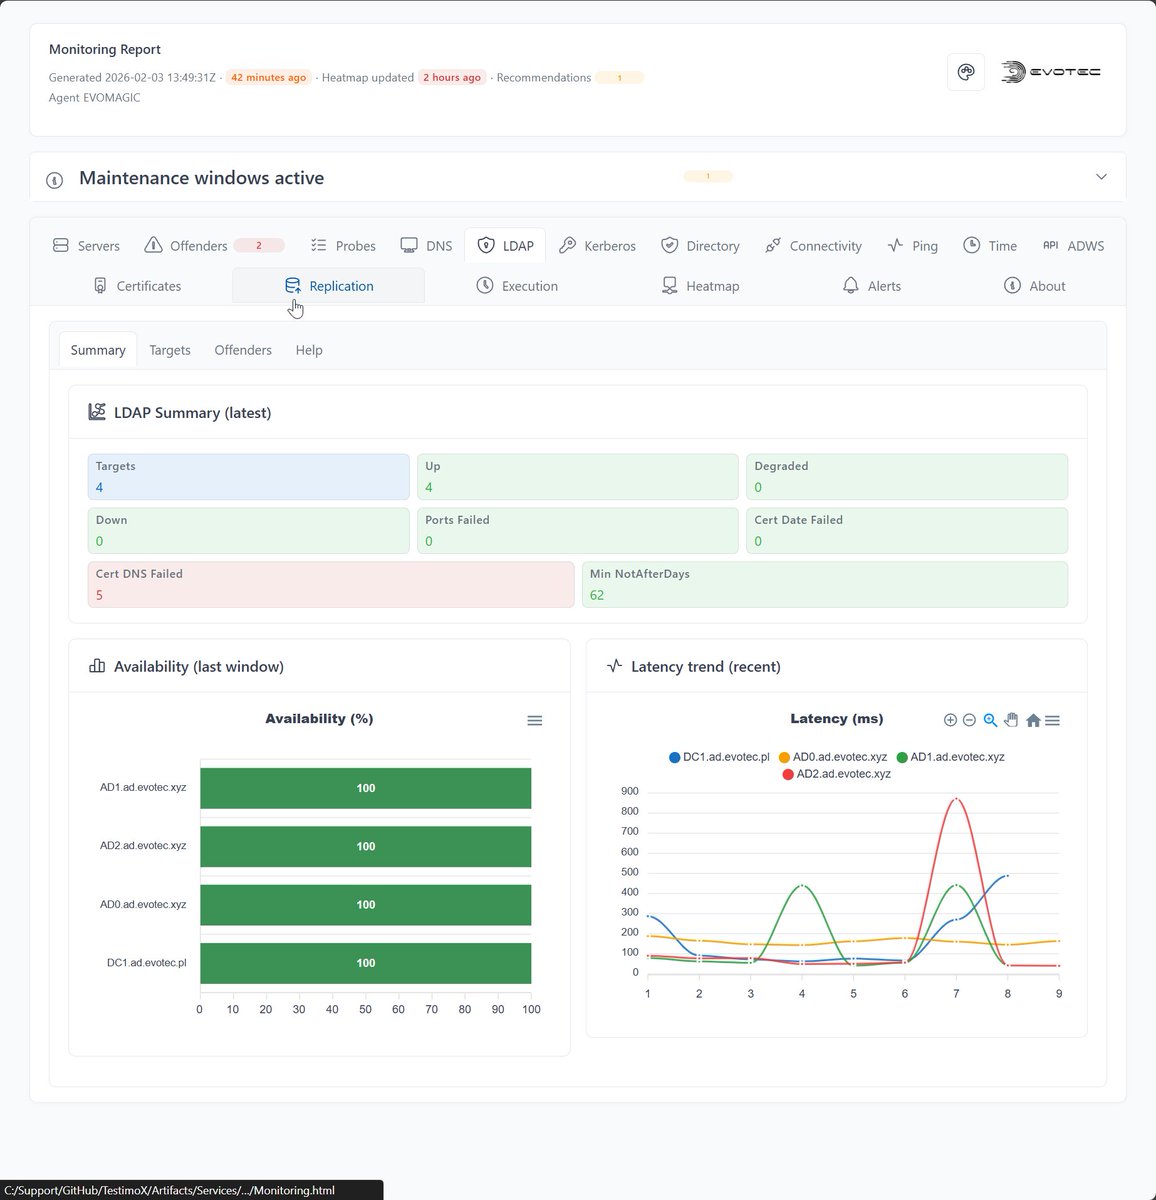Open the Kerberos tab
This screenshot has height=1200, width=1156.
coord(597,246)
